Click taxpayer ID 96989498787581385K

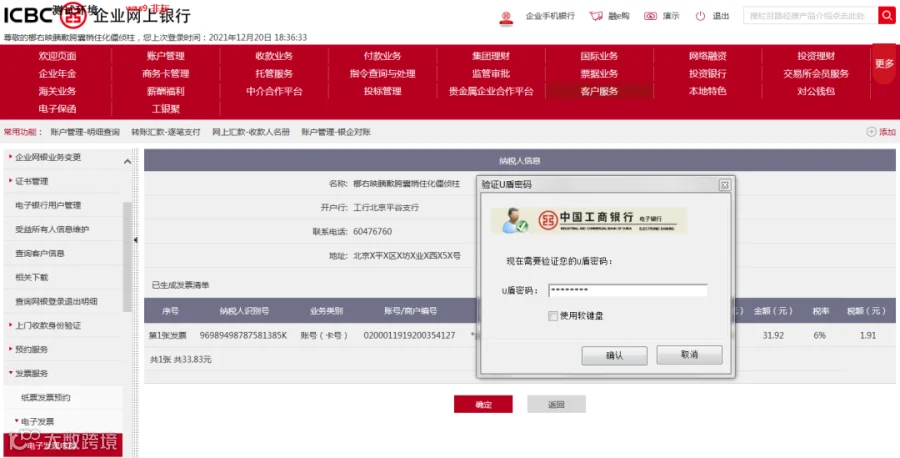pos(243,335)
